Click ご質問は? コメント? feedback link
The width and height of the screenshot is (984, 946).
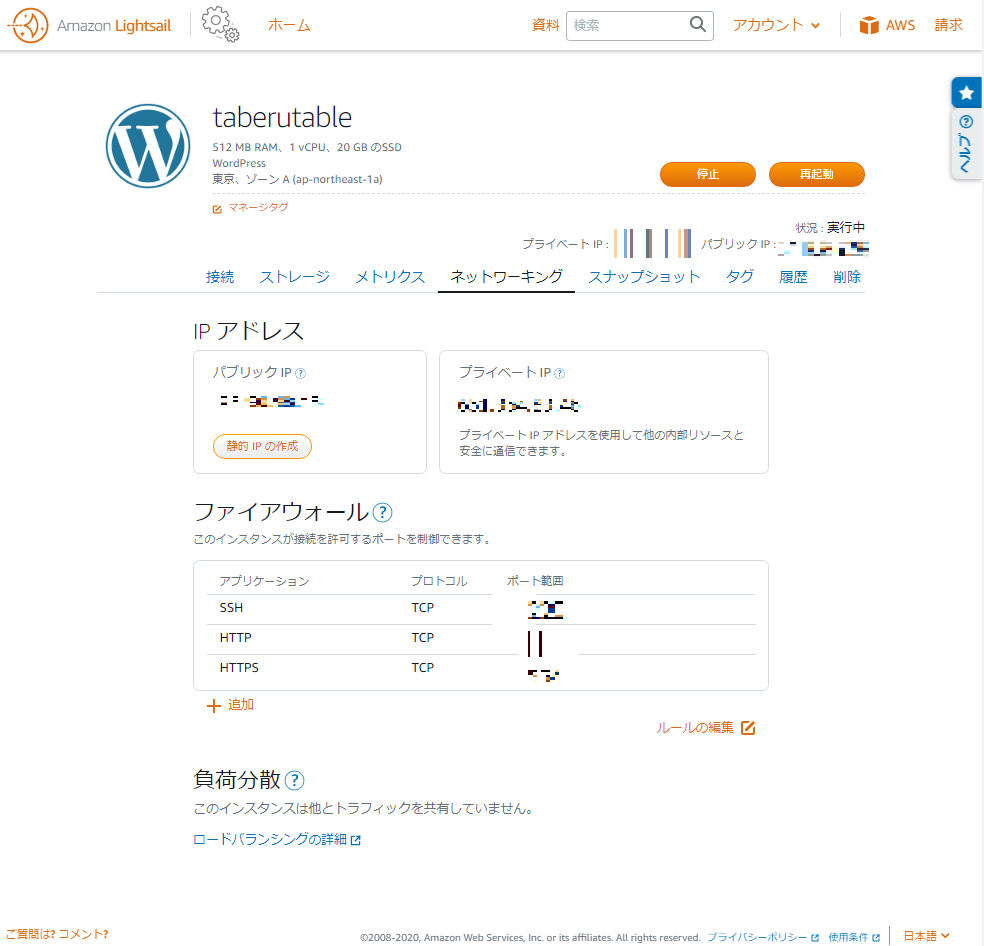click(x=57, y=934)
